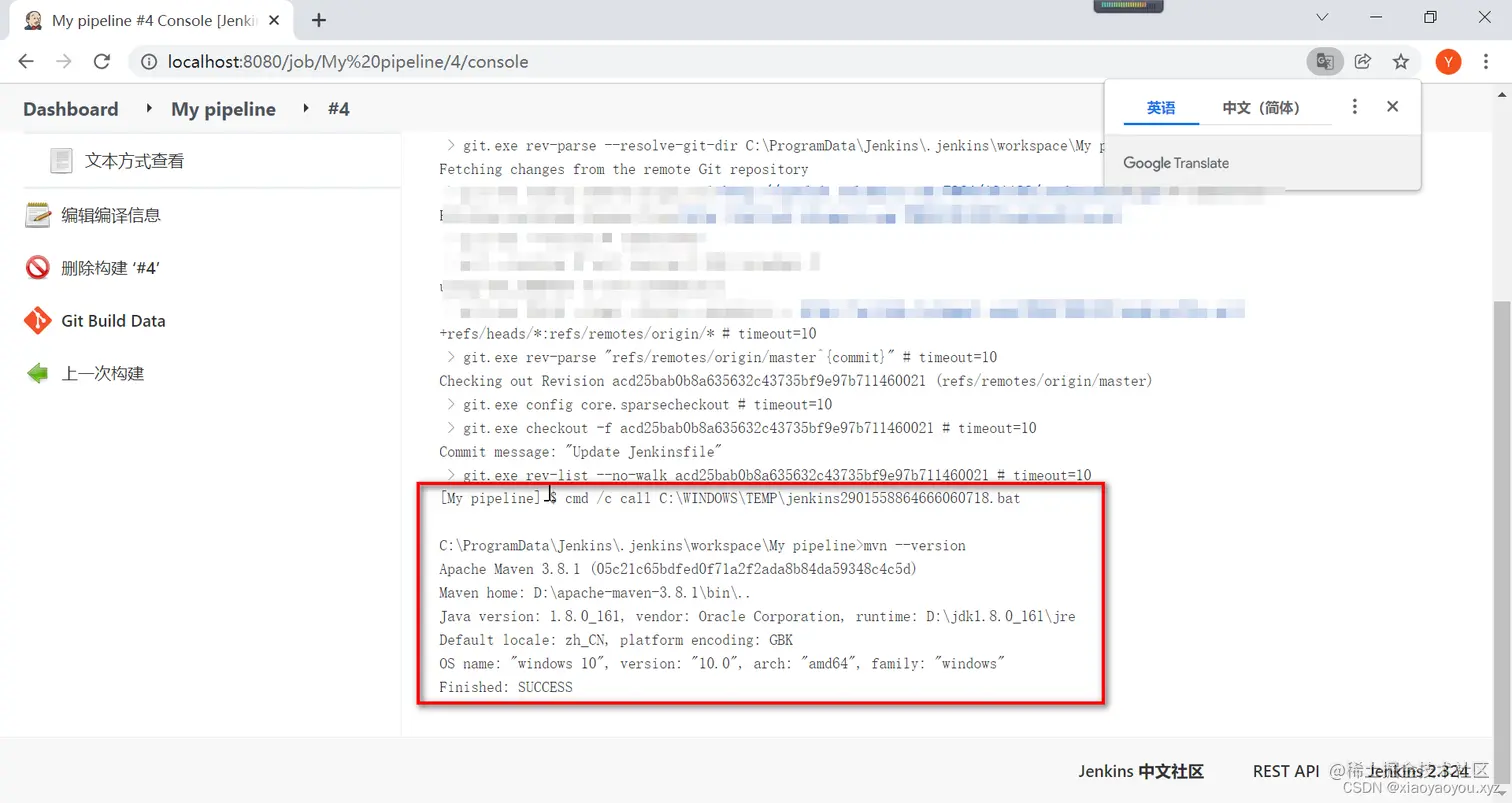Click the 'Finished: SUCCESS' console line
1512x803 pixels.
tap(505, 688)
